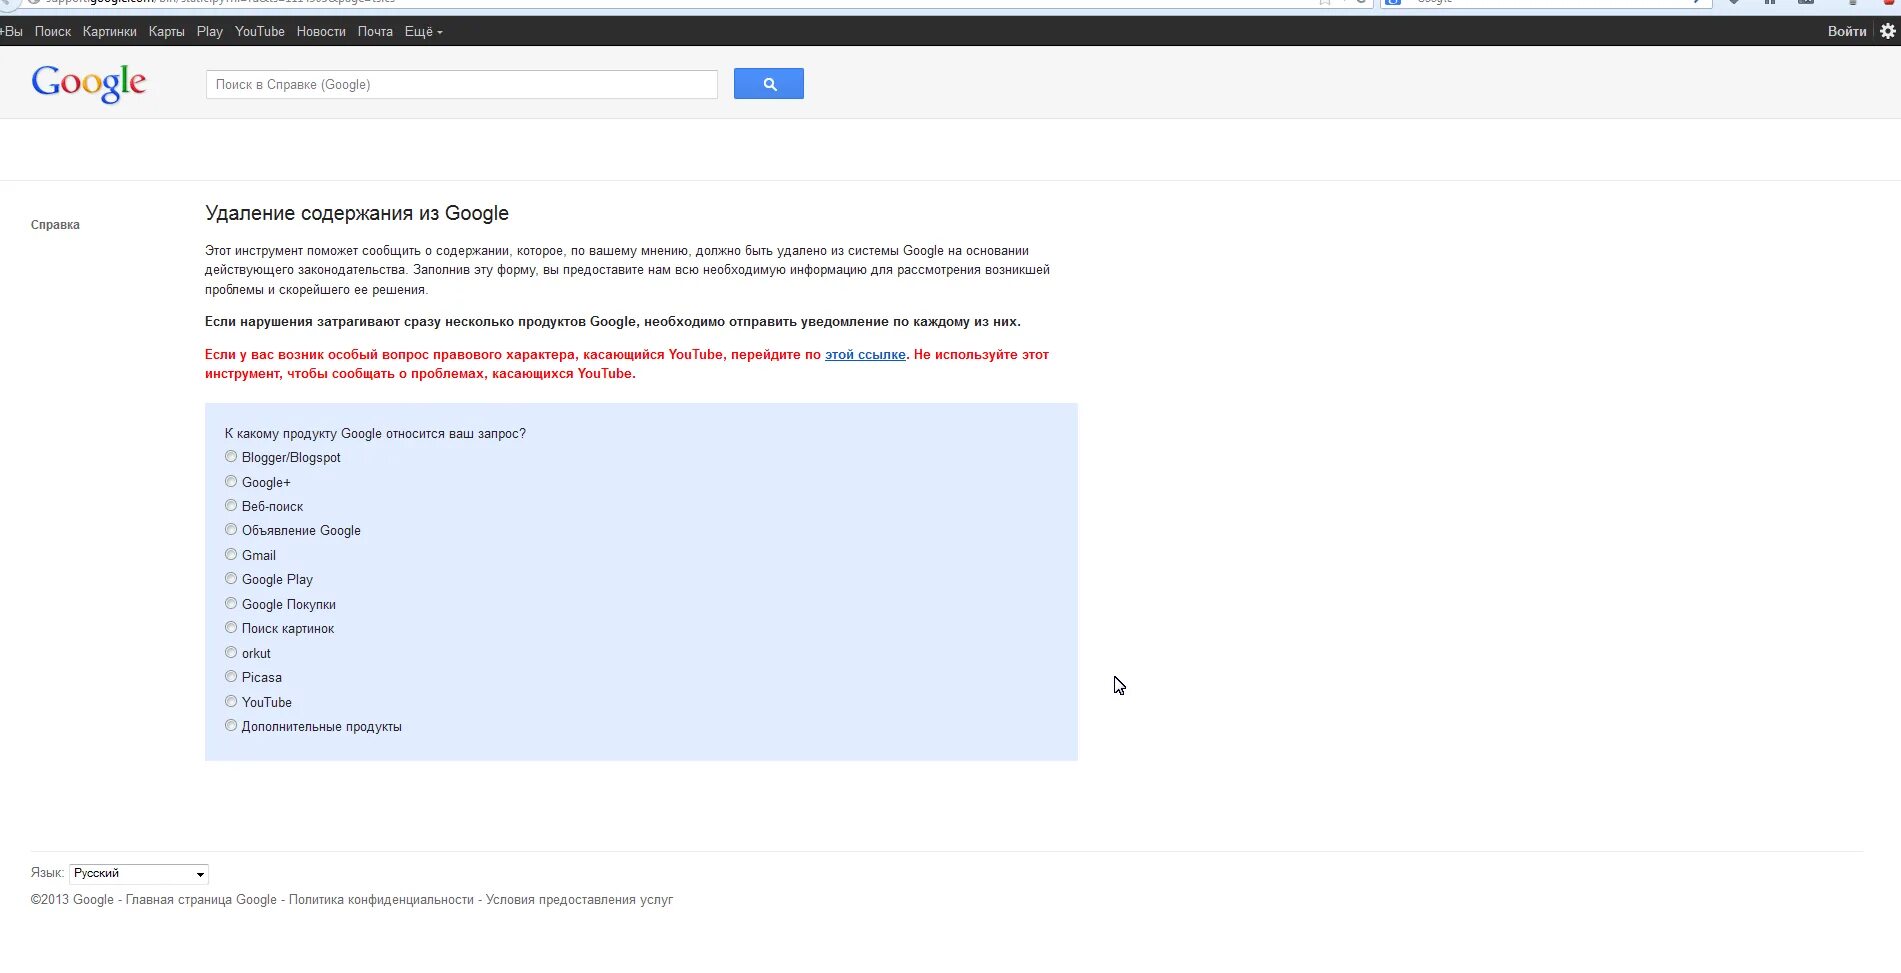Open Политика конфиденциальности footer link
The height and width of the screenshot is (973, 1901).
tap(381, 900)
